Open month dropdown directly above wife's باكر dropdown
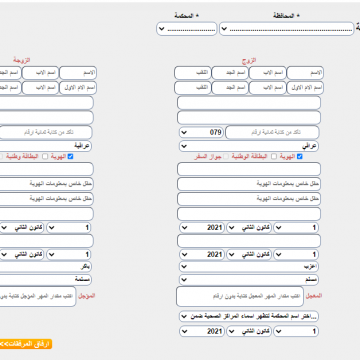Screen dimensions: 360x360 point(22,254)
